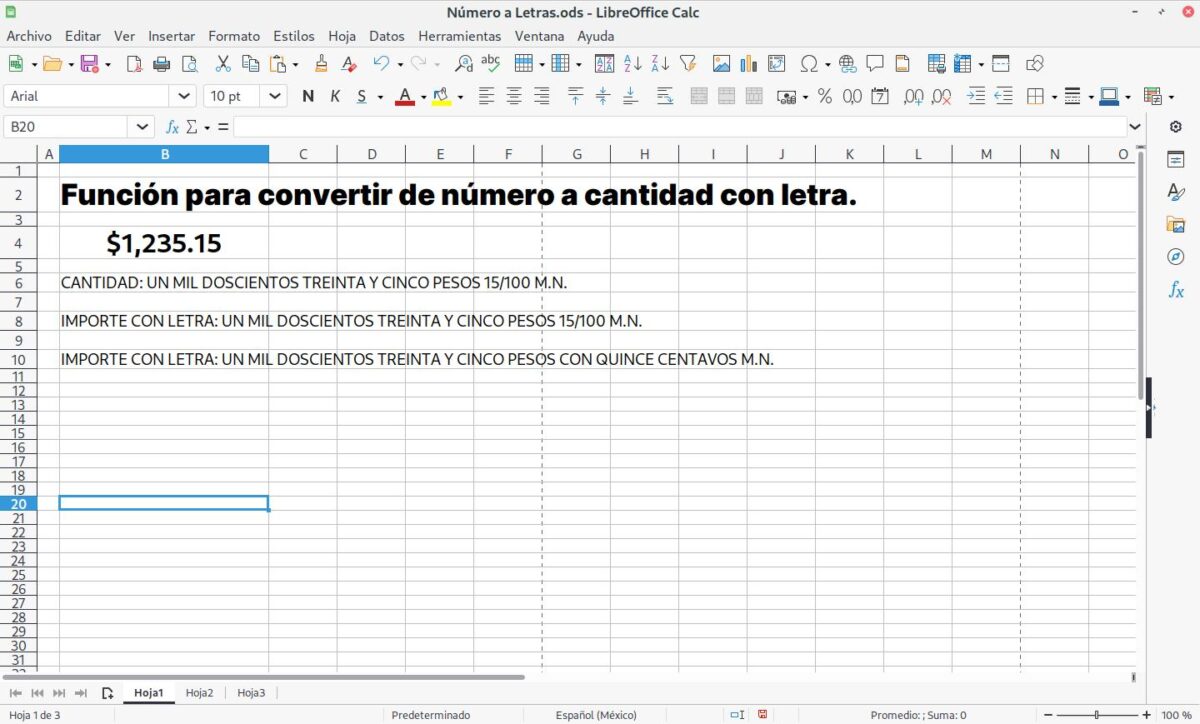
Task: Expand the Name Box dropdown
Action: pyautogui.click(x=142, y=127)
